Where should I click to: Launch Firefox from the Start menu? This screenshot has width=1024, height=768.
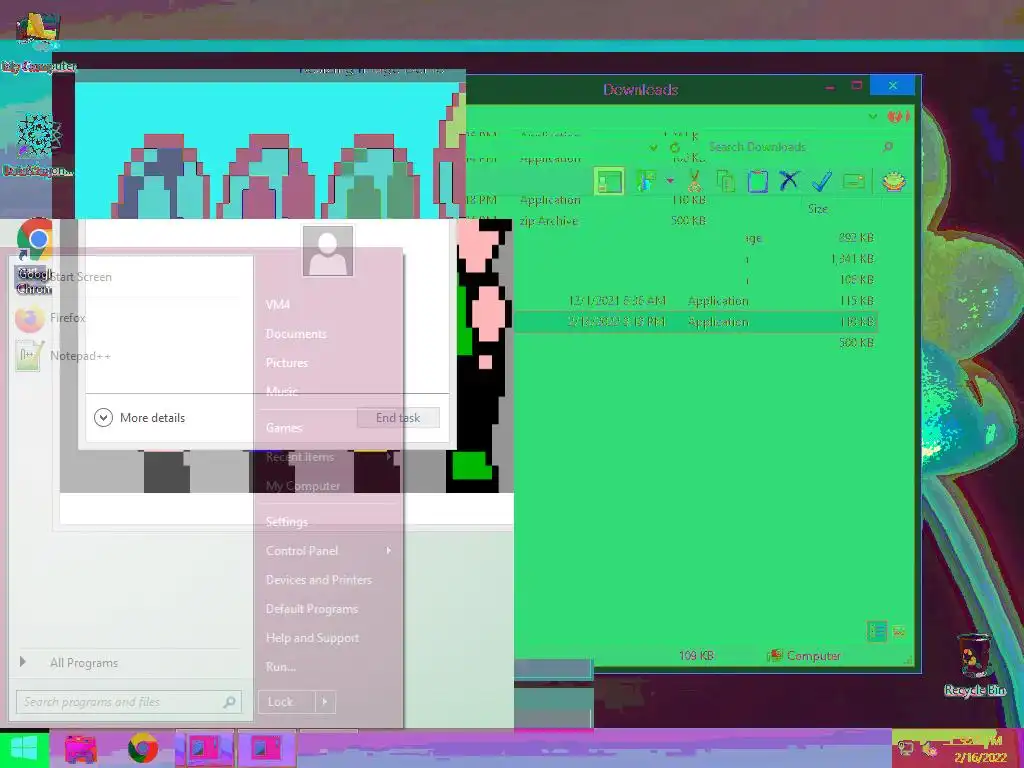point(50,319)
